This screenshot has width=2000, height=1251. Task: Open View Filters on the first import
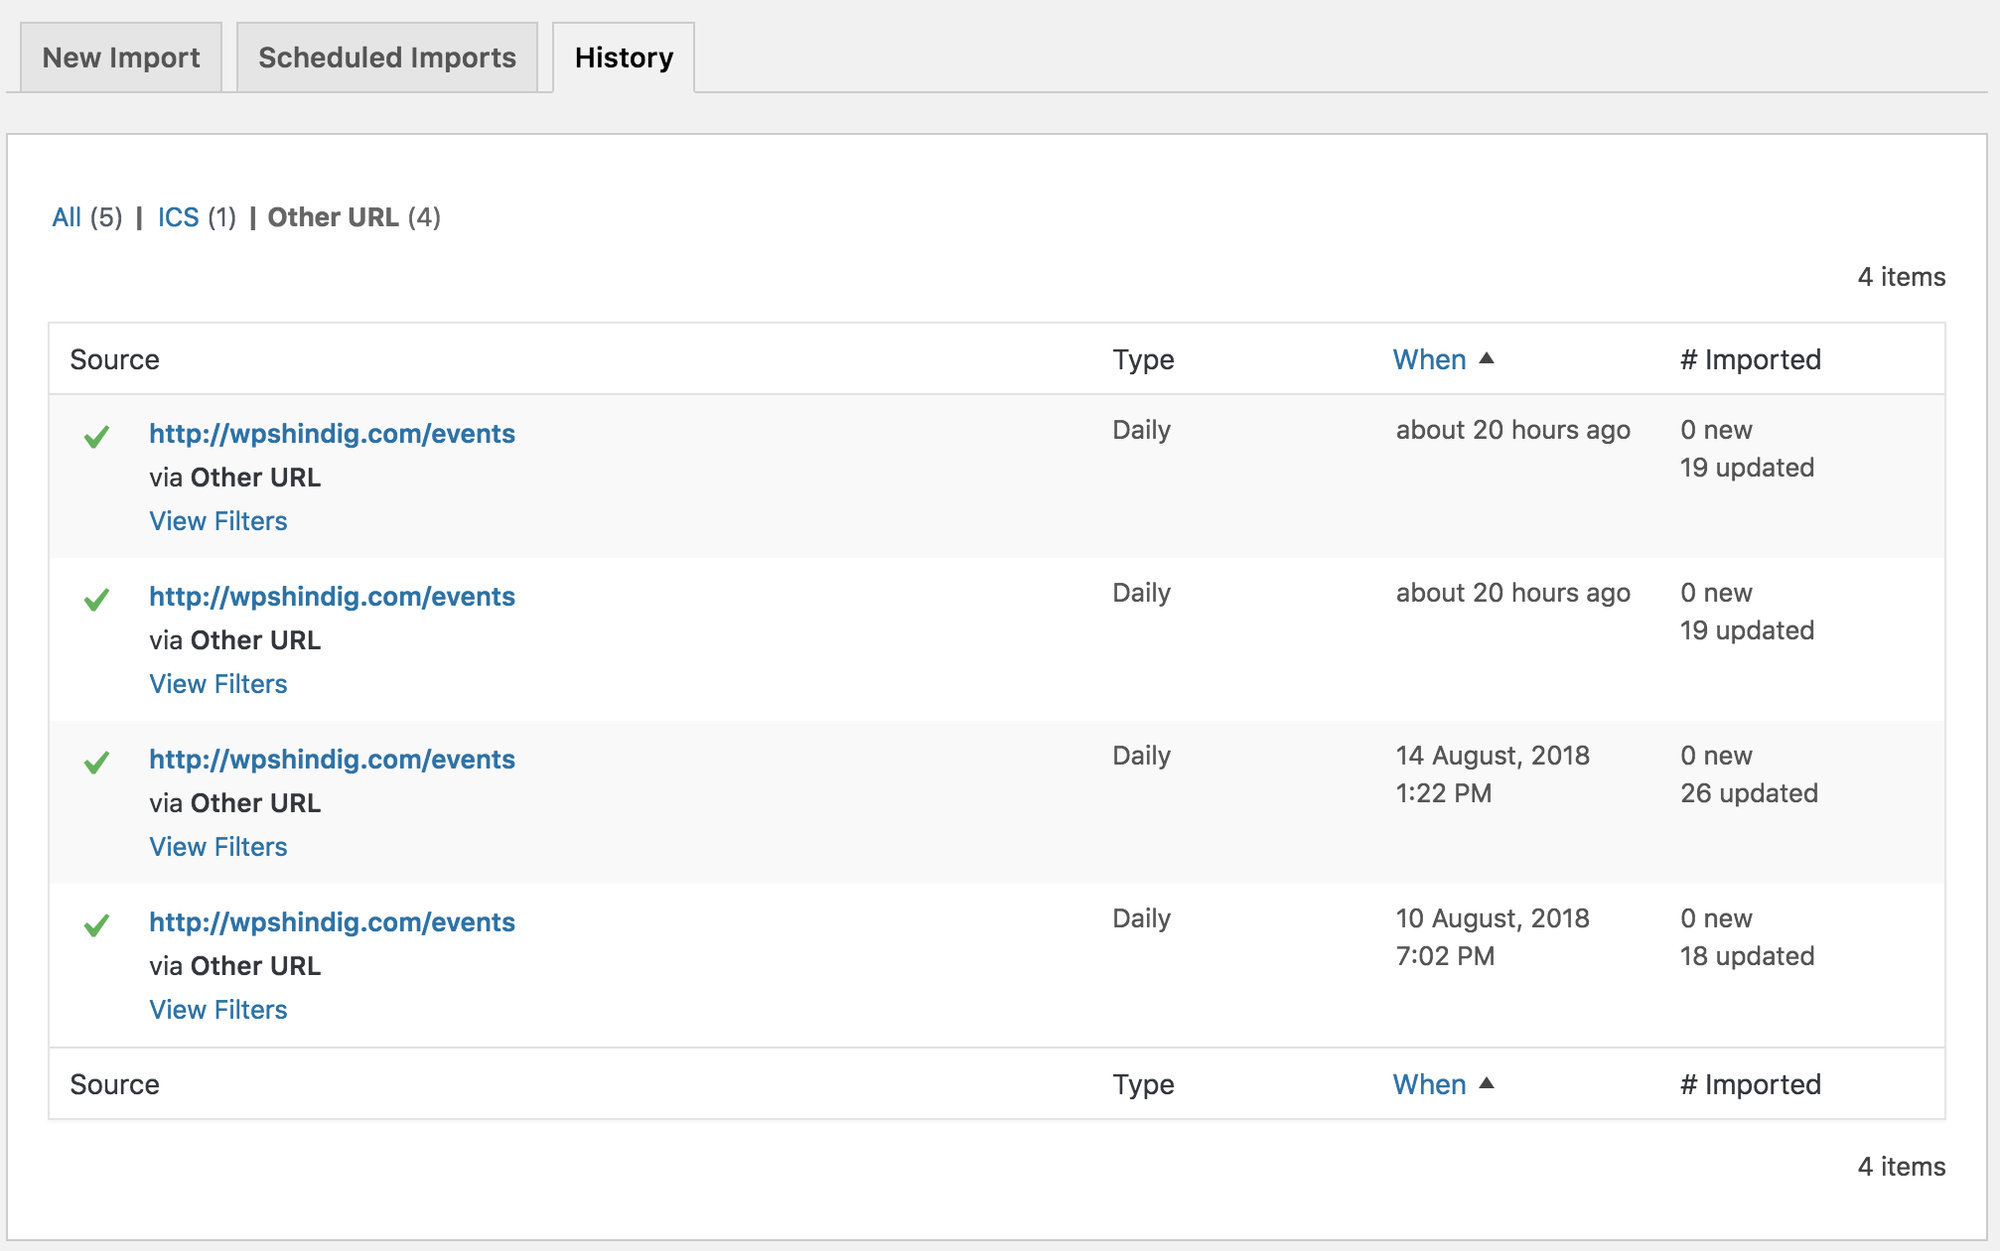click(x=218, y=520)
